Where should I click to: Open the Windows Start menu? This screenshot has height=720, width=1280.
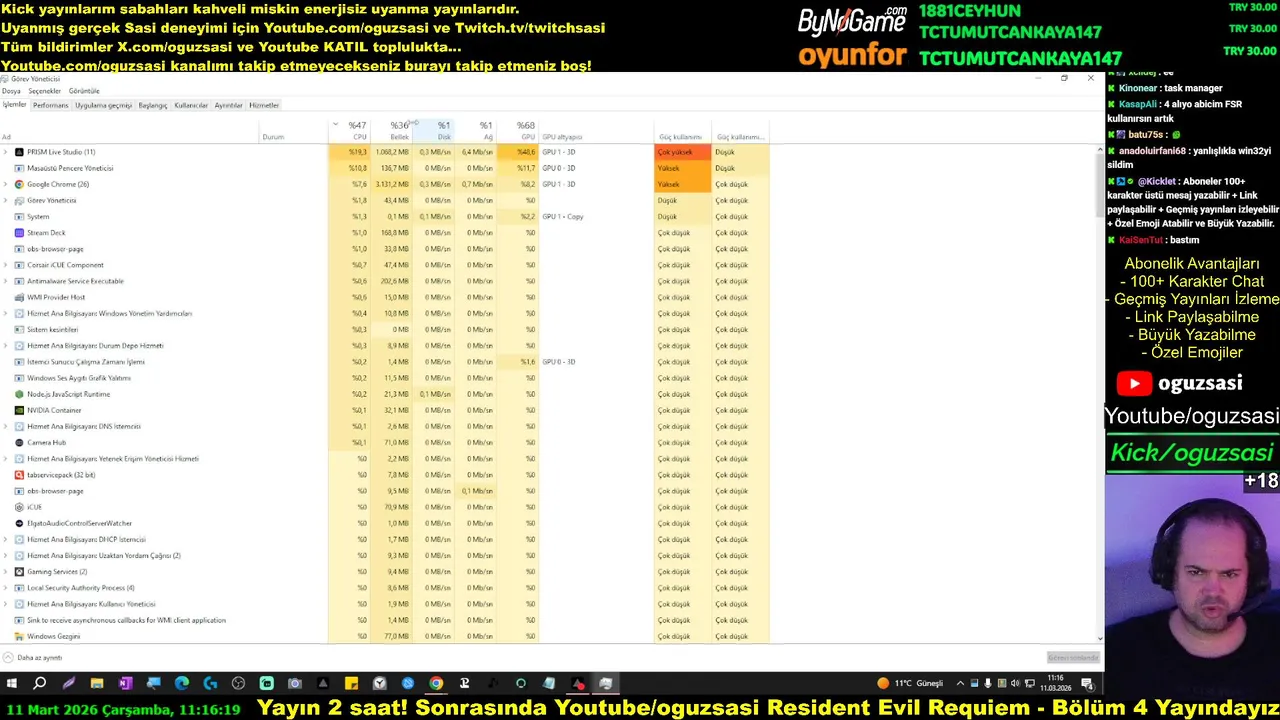click(x=12, y=684)
